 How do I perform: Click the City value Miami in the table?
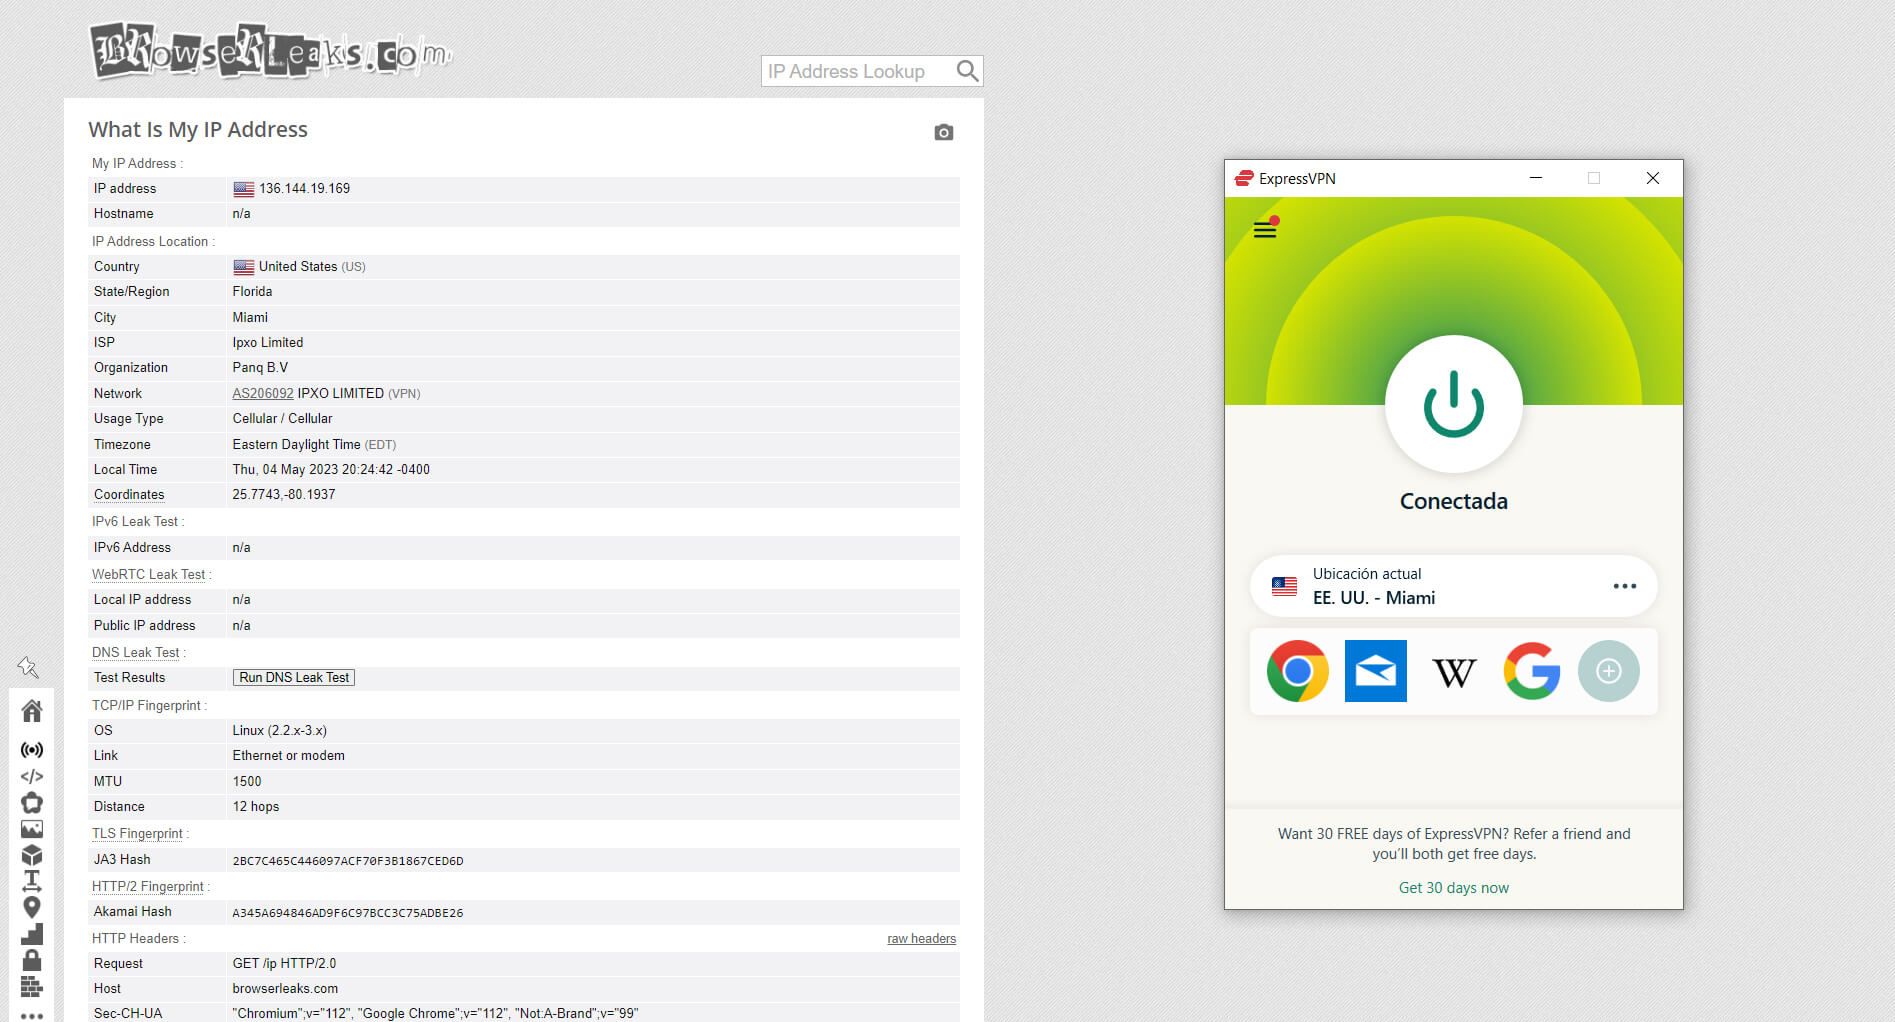[250, 317]
